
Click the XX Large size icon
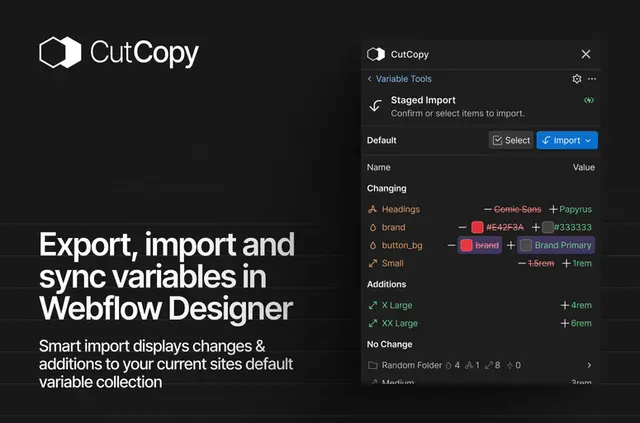point(372,323)
